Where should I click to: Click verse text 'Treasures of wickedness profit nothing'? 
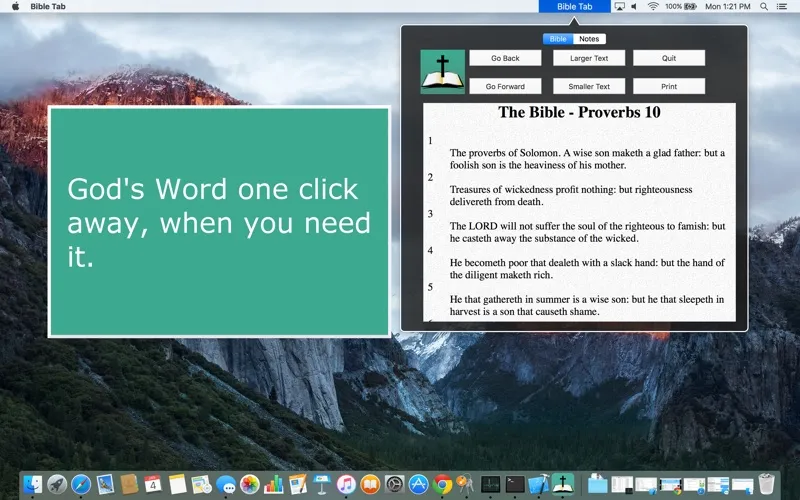click(x=533, y=189)
